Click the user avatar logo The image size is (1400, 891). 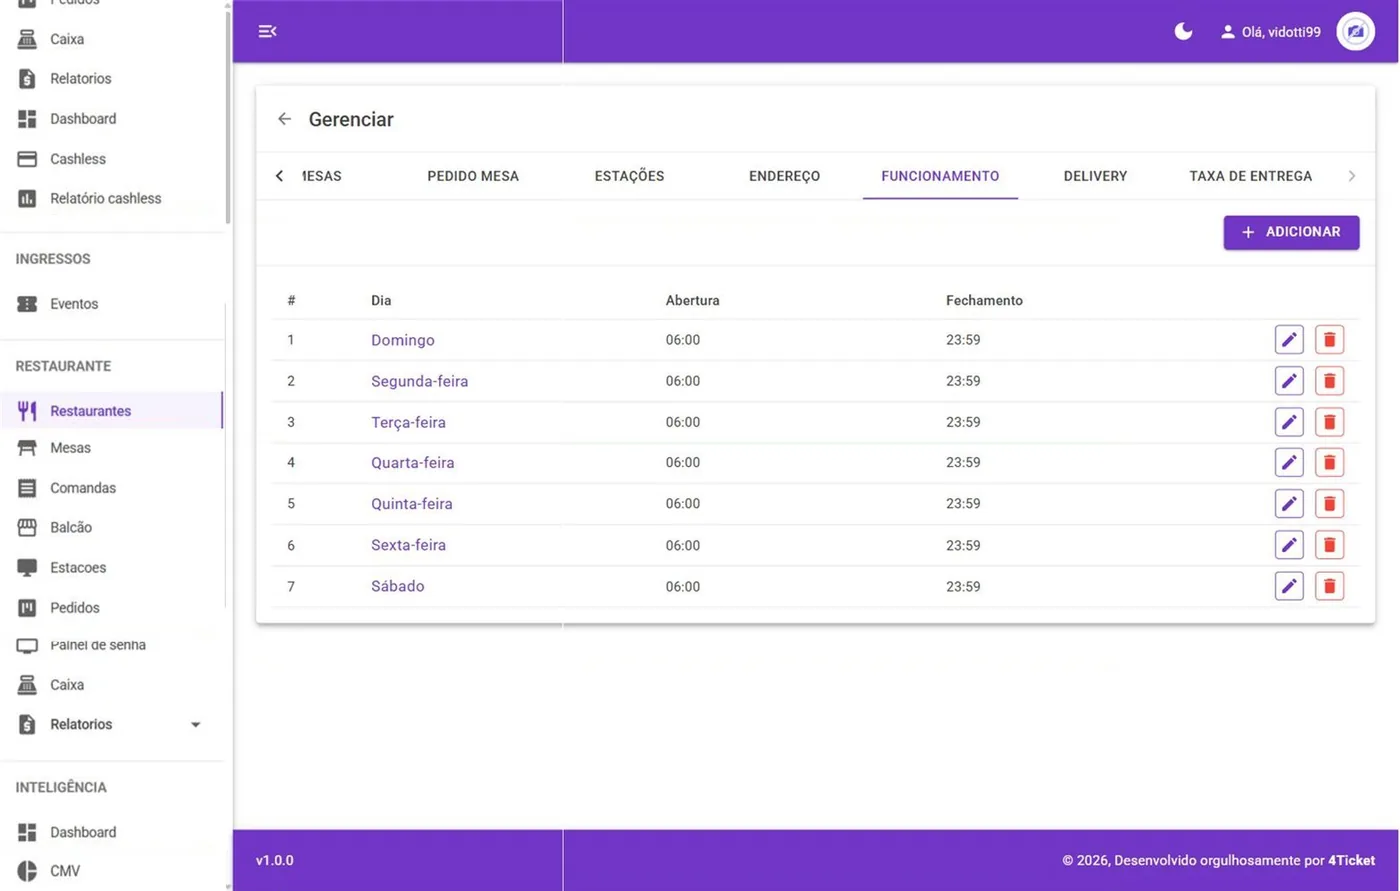click(x=1355, y=32)
